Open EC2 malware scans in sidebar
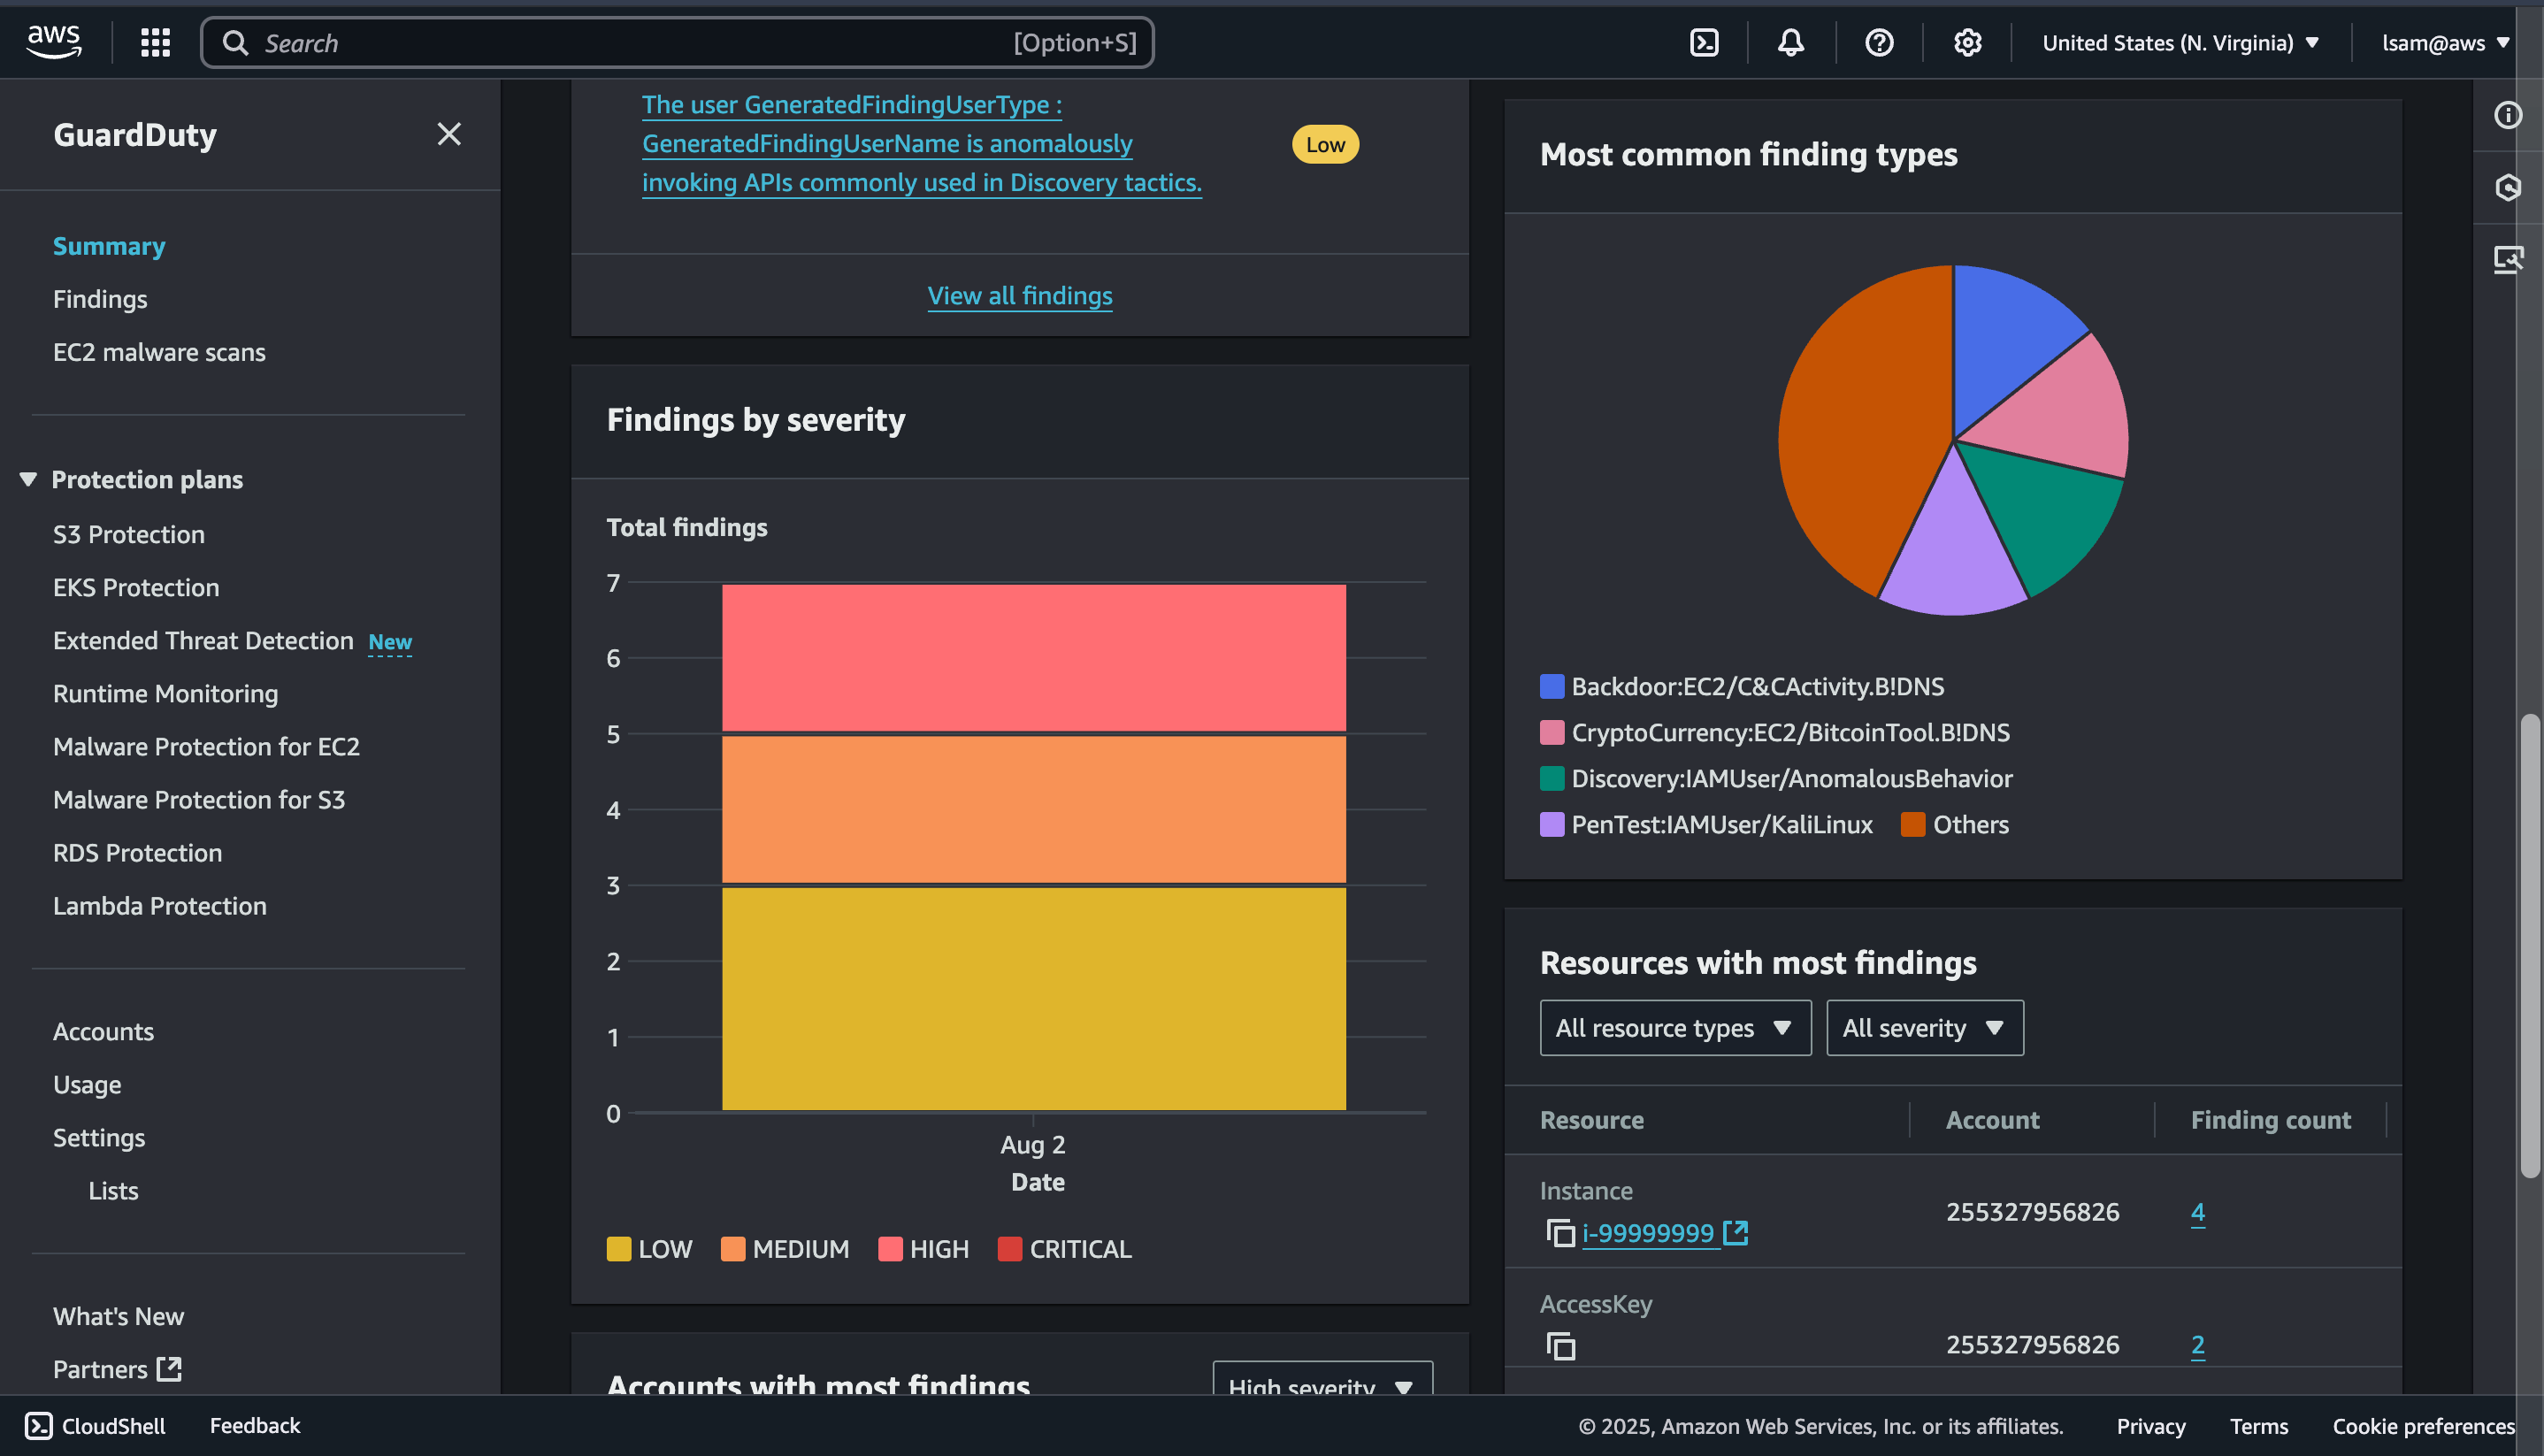Image resolution: width=2544 pixels, height=1456 pixels. point(159,352)
